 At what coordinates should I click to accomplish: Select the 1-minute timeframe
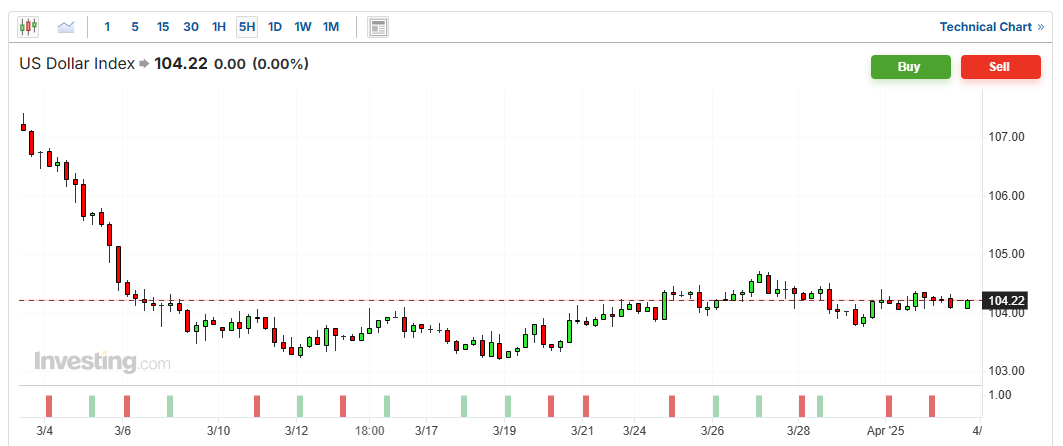point(107,27)
